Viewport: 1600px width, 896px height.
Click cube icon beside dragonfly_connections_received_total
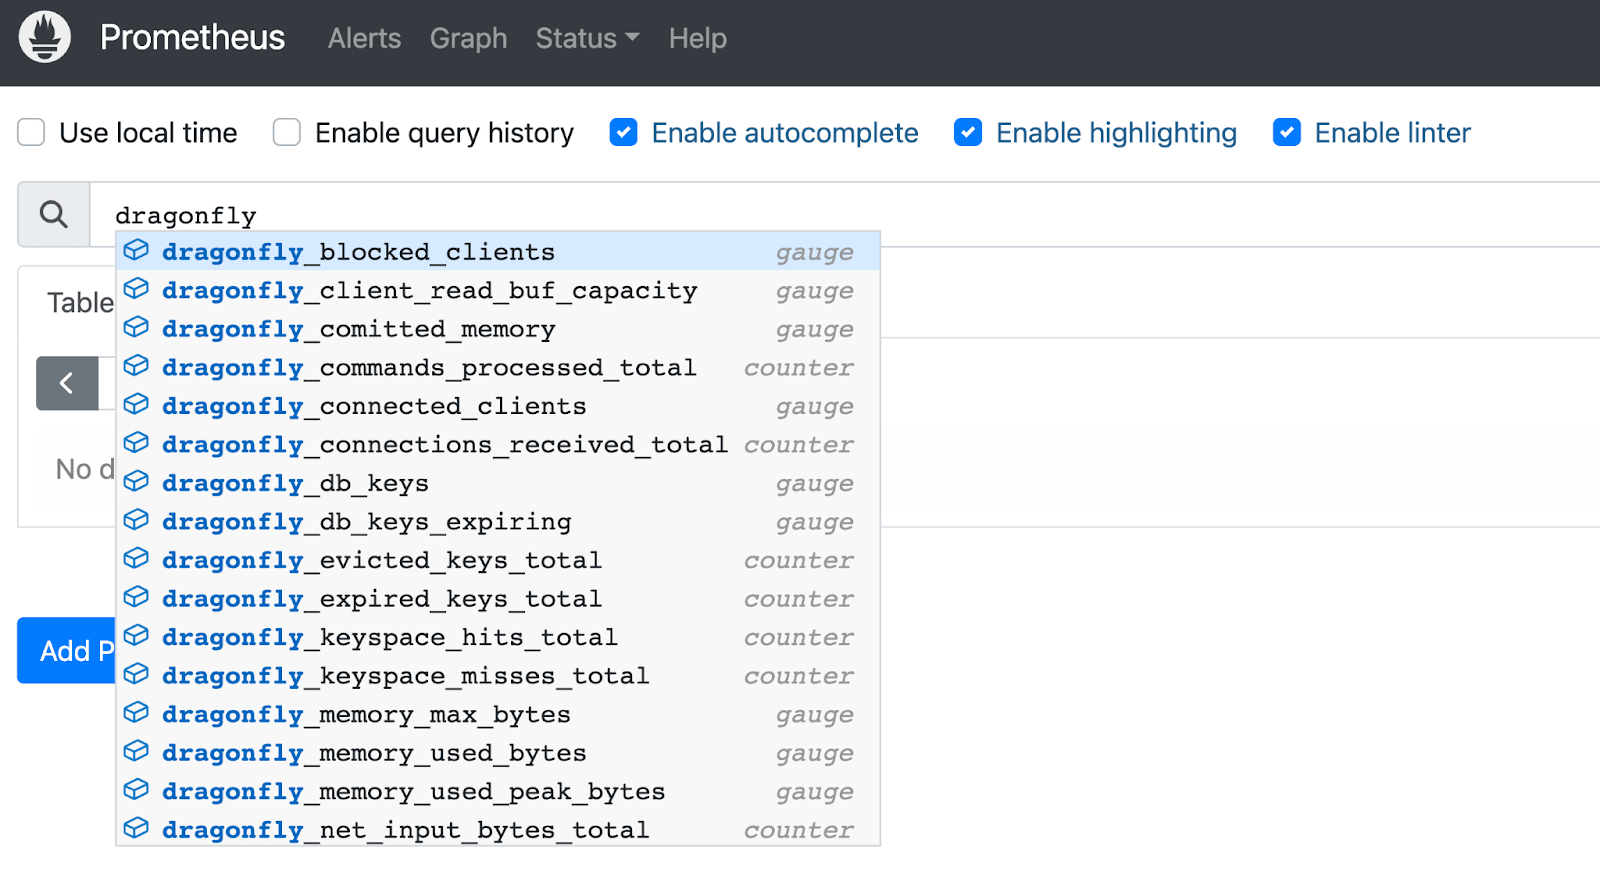pos(136,443)
